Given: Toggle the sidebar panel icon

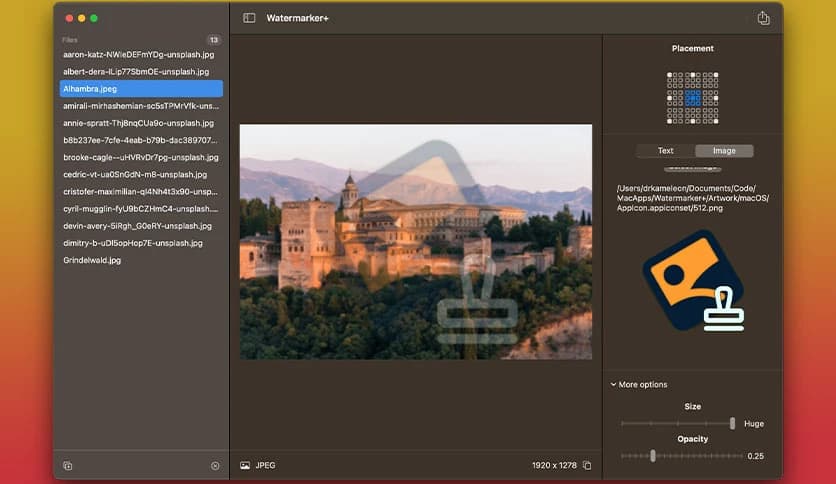Looking at the screenshot, I should [249, 18].
